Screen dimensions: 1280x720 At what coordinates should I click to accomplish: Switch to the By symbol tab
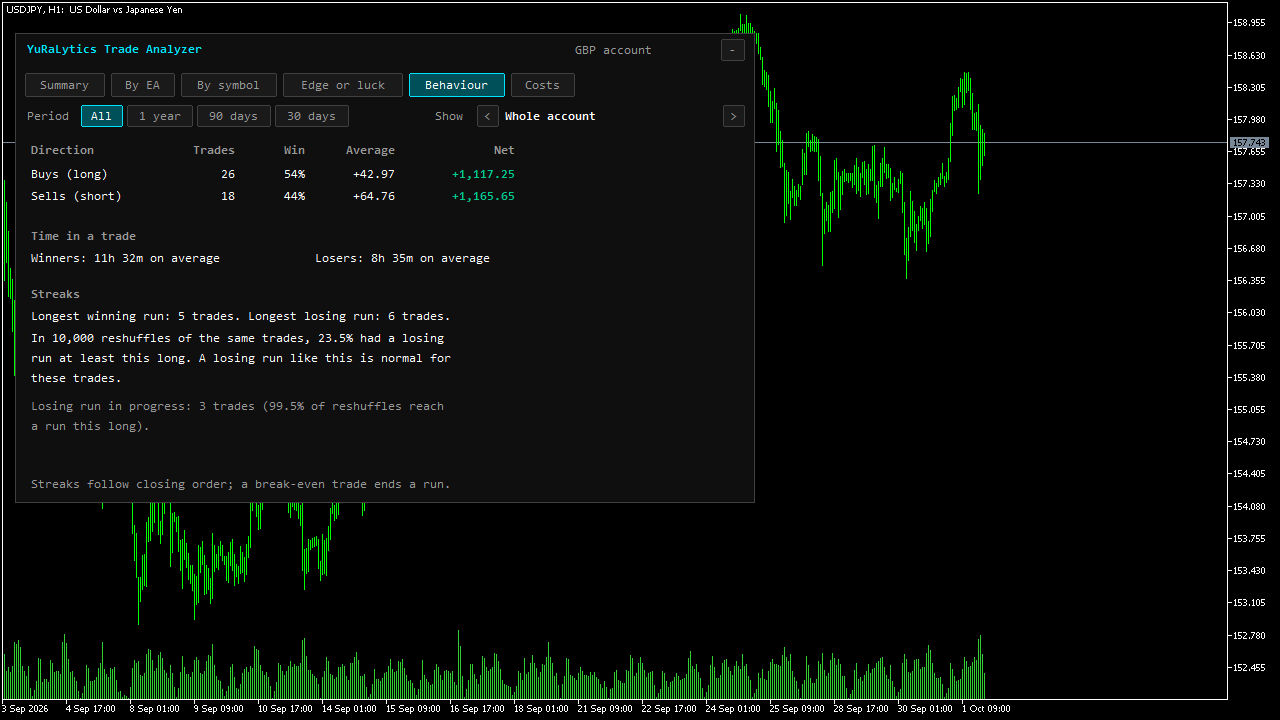(228, 85)
